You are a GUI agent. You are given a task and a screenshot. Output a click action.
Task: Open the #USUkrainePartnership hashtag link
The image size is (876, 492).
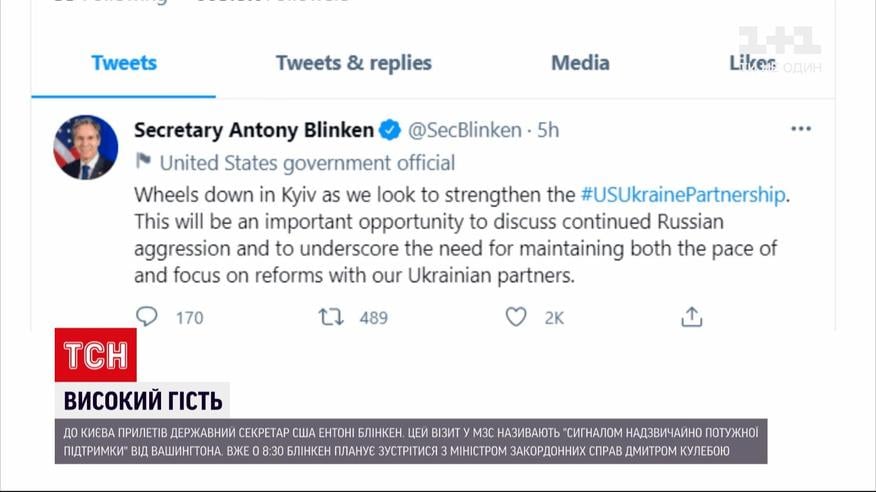pyautogui.click(x=683, y=193)
